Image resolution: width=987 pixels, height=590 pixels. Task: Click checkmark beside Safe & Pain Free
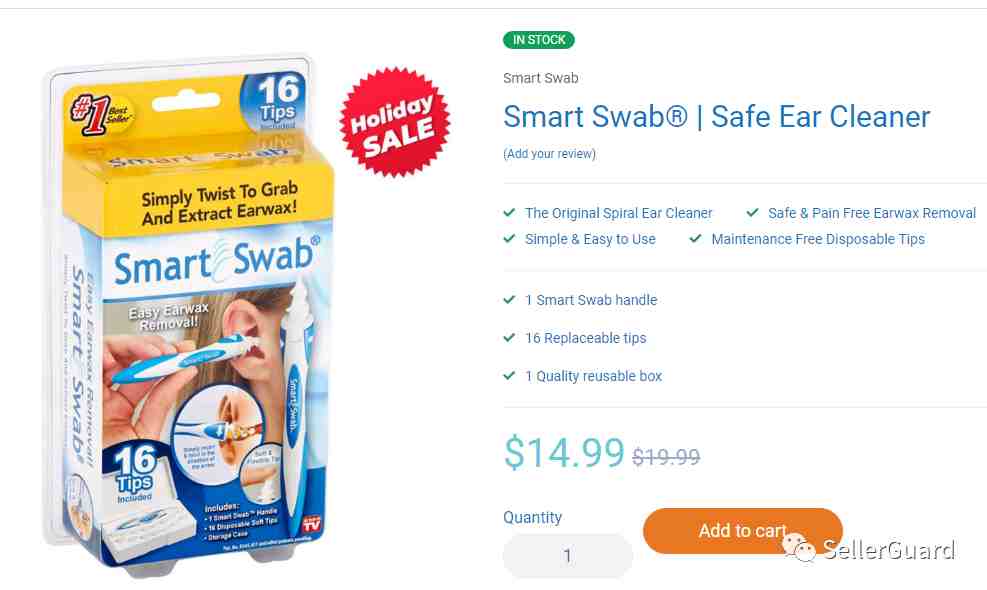(752, 213)
